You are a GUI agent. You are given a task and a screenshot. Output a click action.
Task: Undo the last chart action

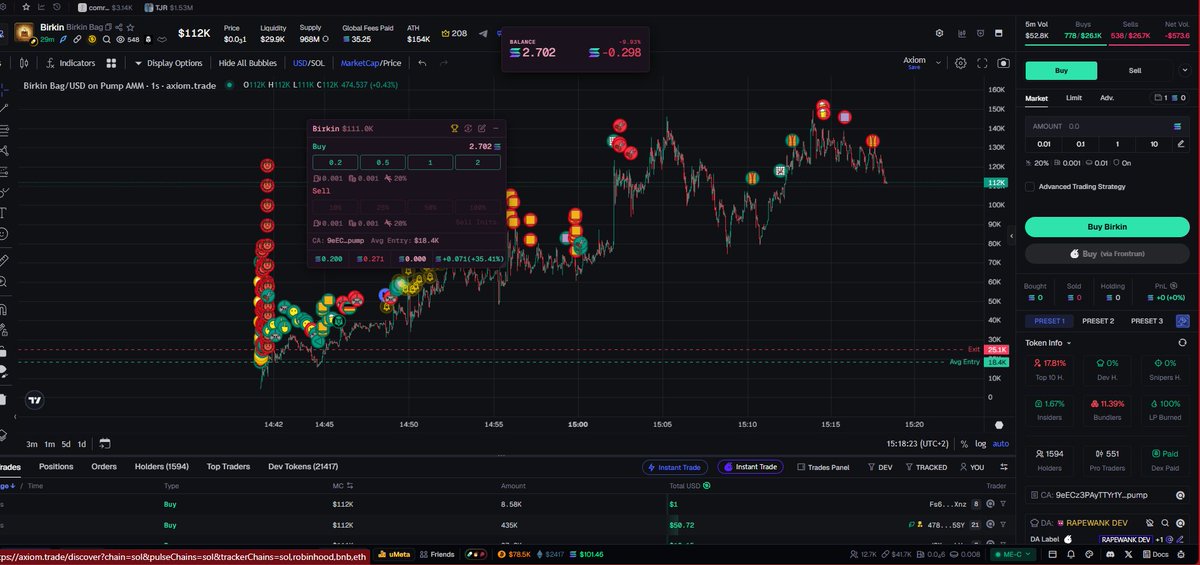423,63
